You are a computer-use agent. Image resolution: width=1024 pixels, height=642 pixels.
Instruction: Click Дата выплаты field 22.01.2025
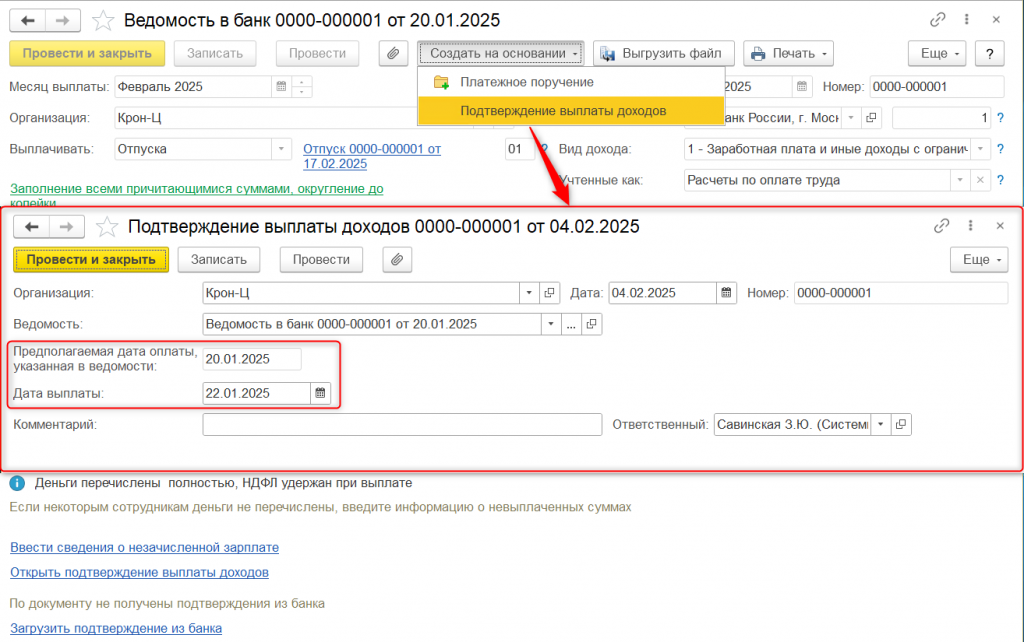[x=256, y=393]
